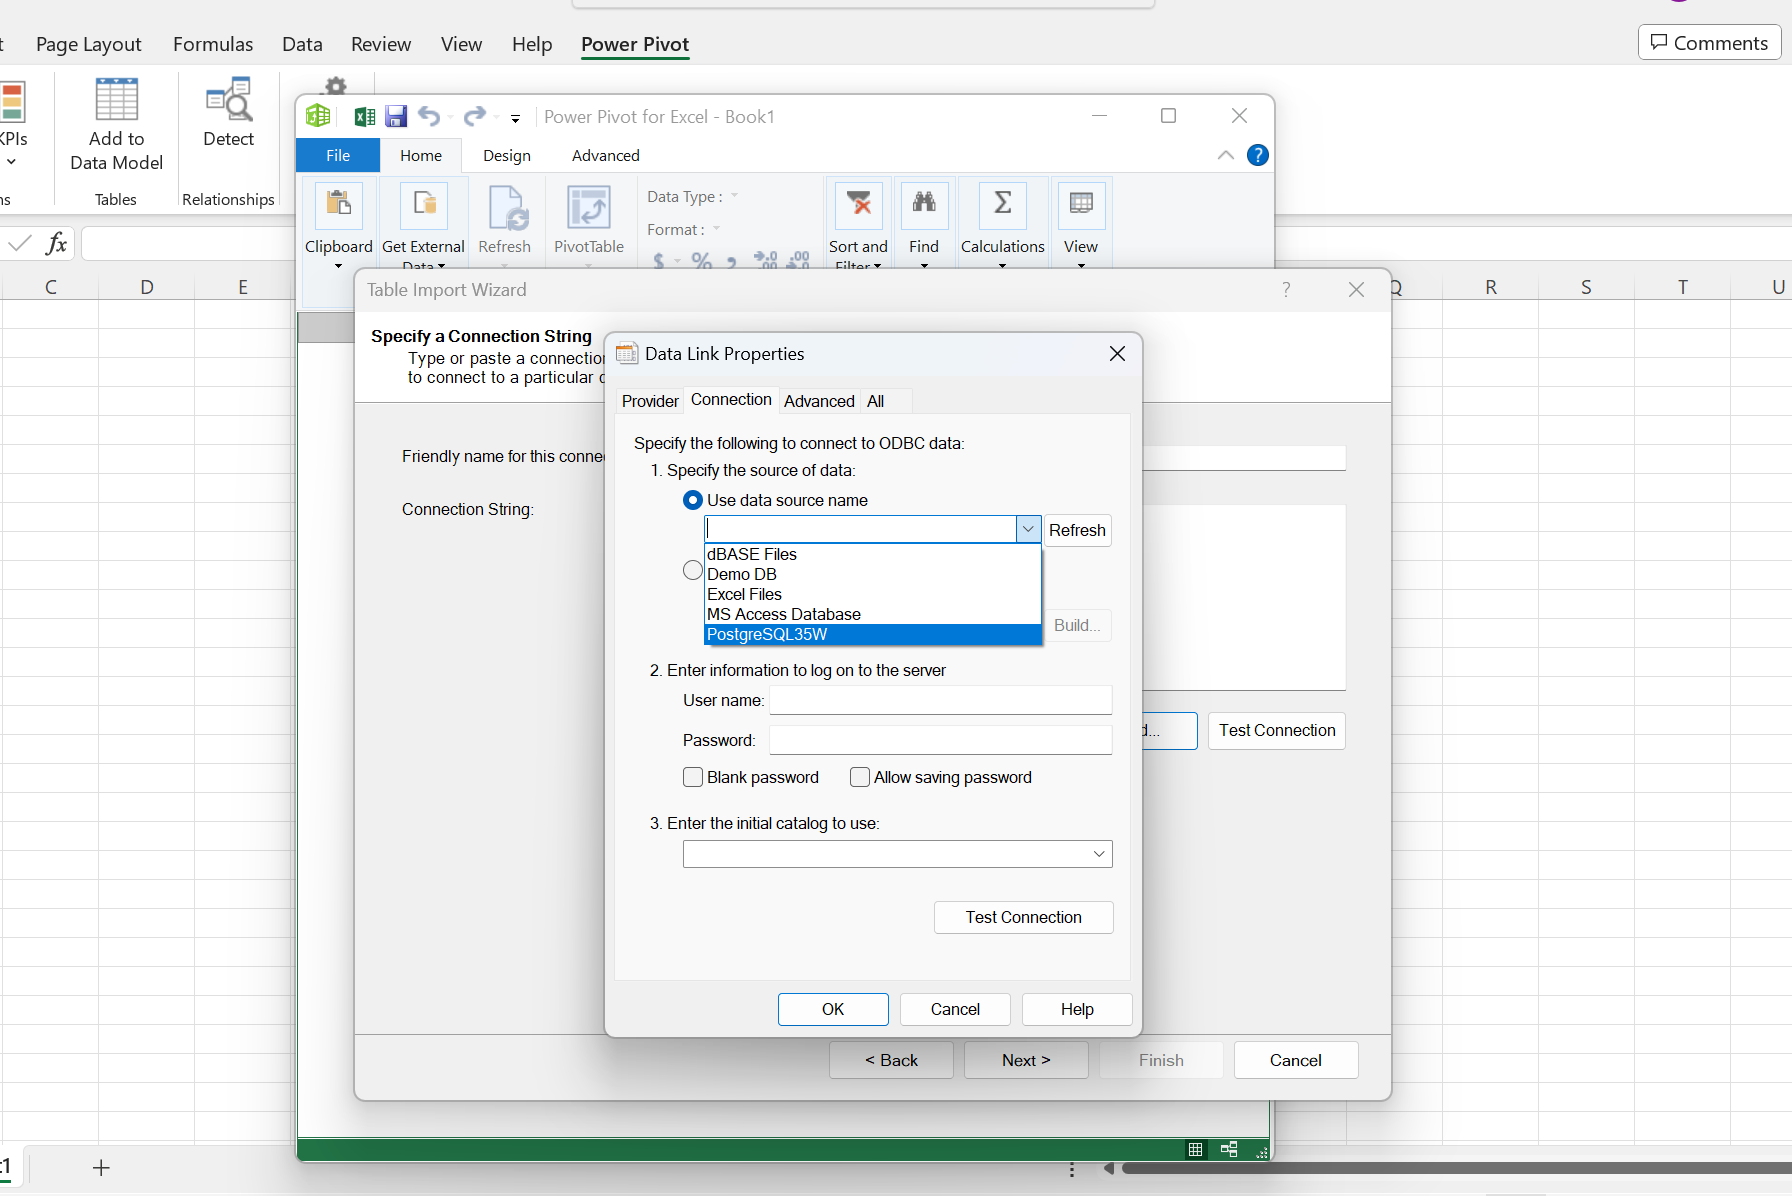Click the Save icon in Power Pivot
This screenshot has height=1196, width=1792.
tap(396, 116)
